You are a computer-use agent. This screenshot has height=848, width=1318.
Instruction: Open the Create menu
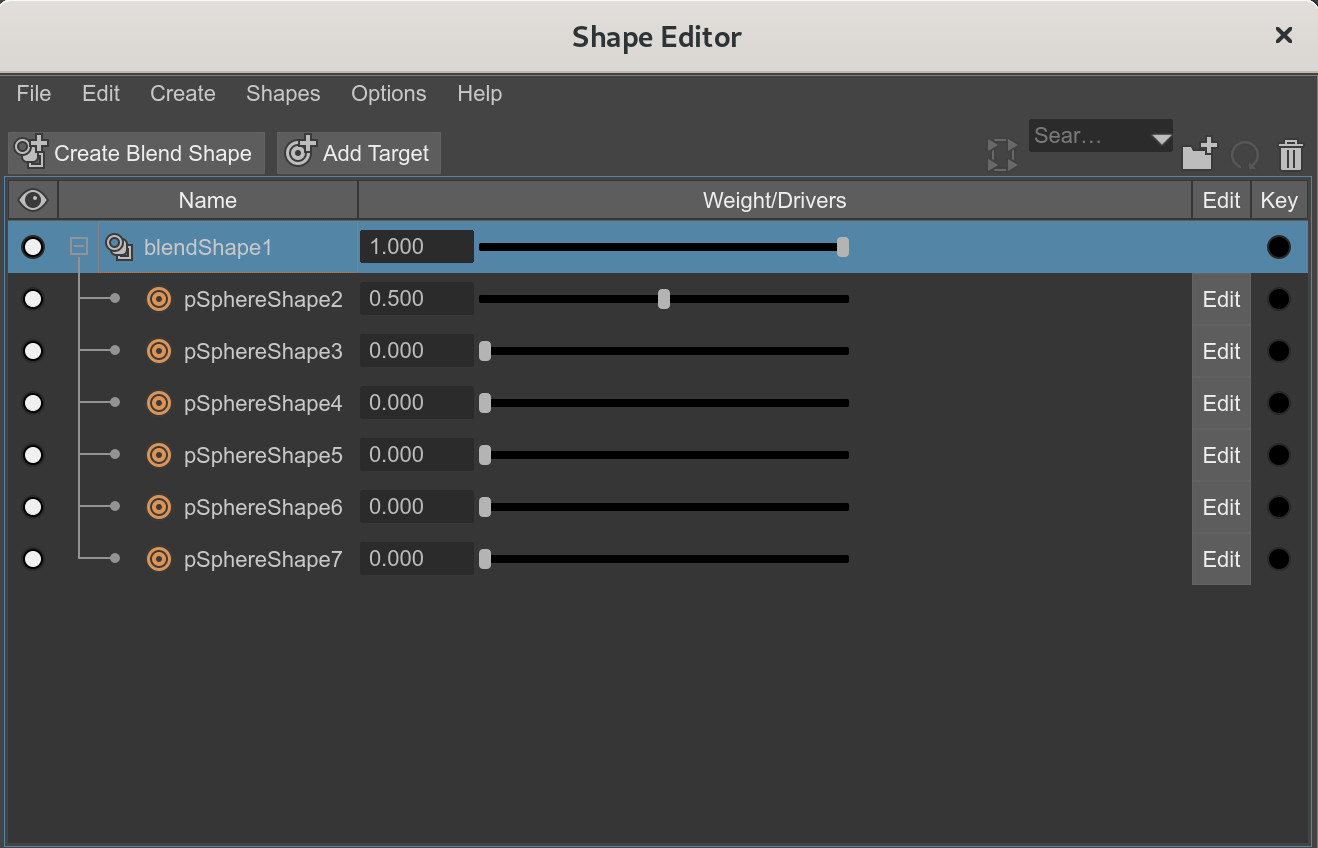[183, 94]
